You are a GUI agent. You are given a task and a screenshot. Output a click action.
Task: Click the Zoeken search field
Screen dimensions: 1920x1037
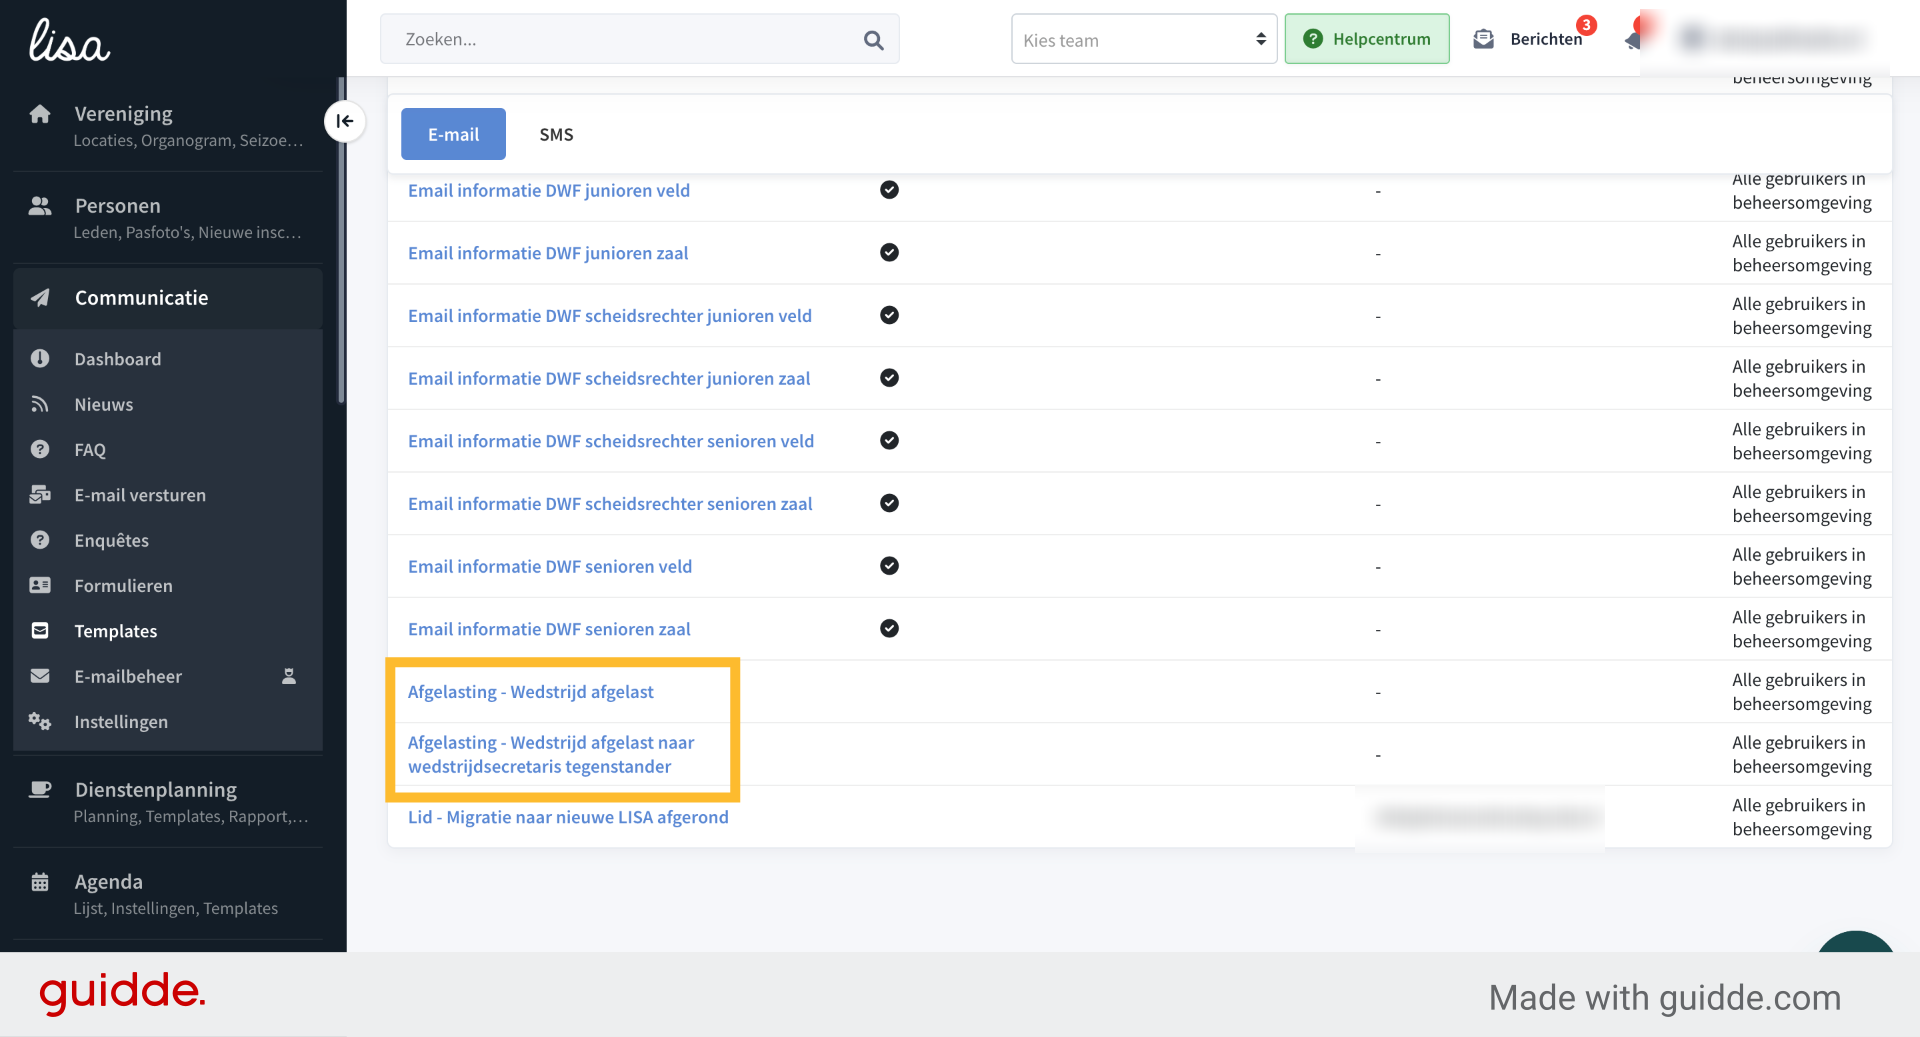(640, 39)
